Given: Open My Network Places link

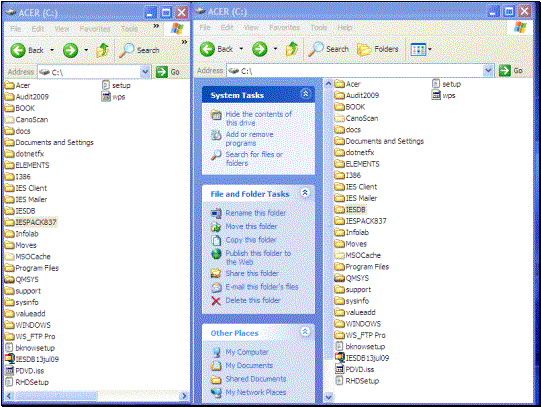Looking at the screenshot, I should point(256,393).
